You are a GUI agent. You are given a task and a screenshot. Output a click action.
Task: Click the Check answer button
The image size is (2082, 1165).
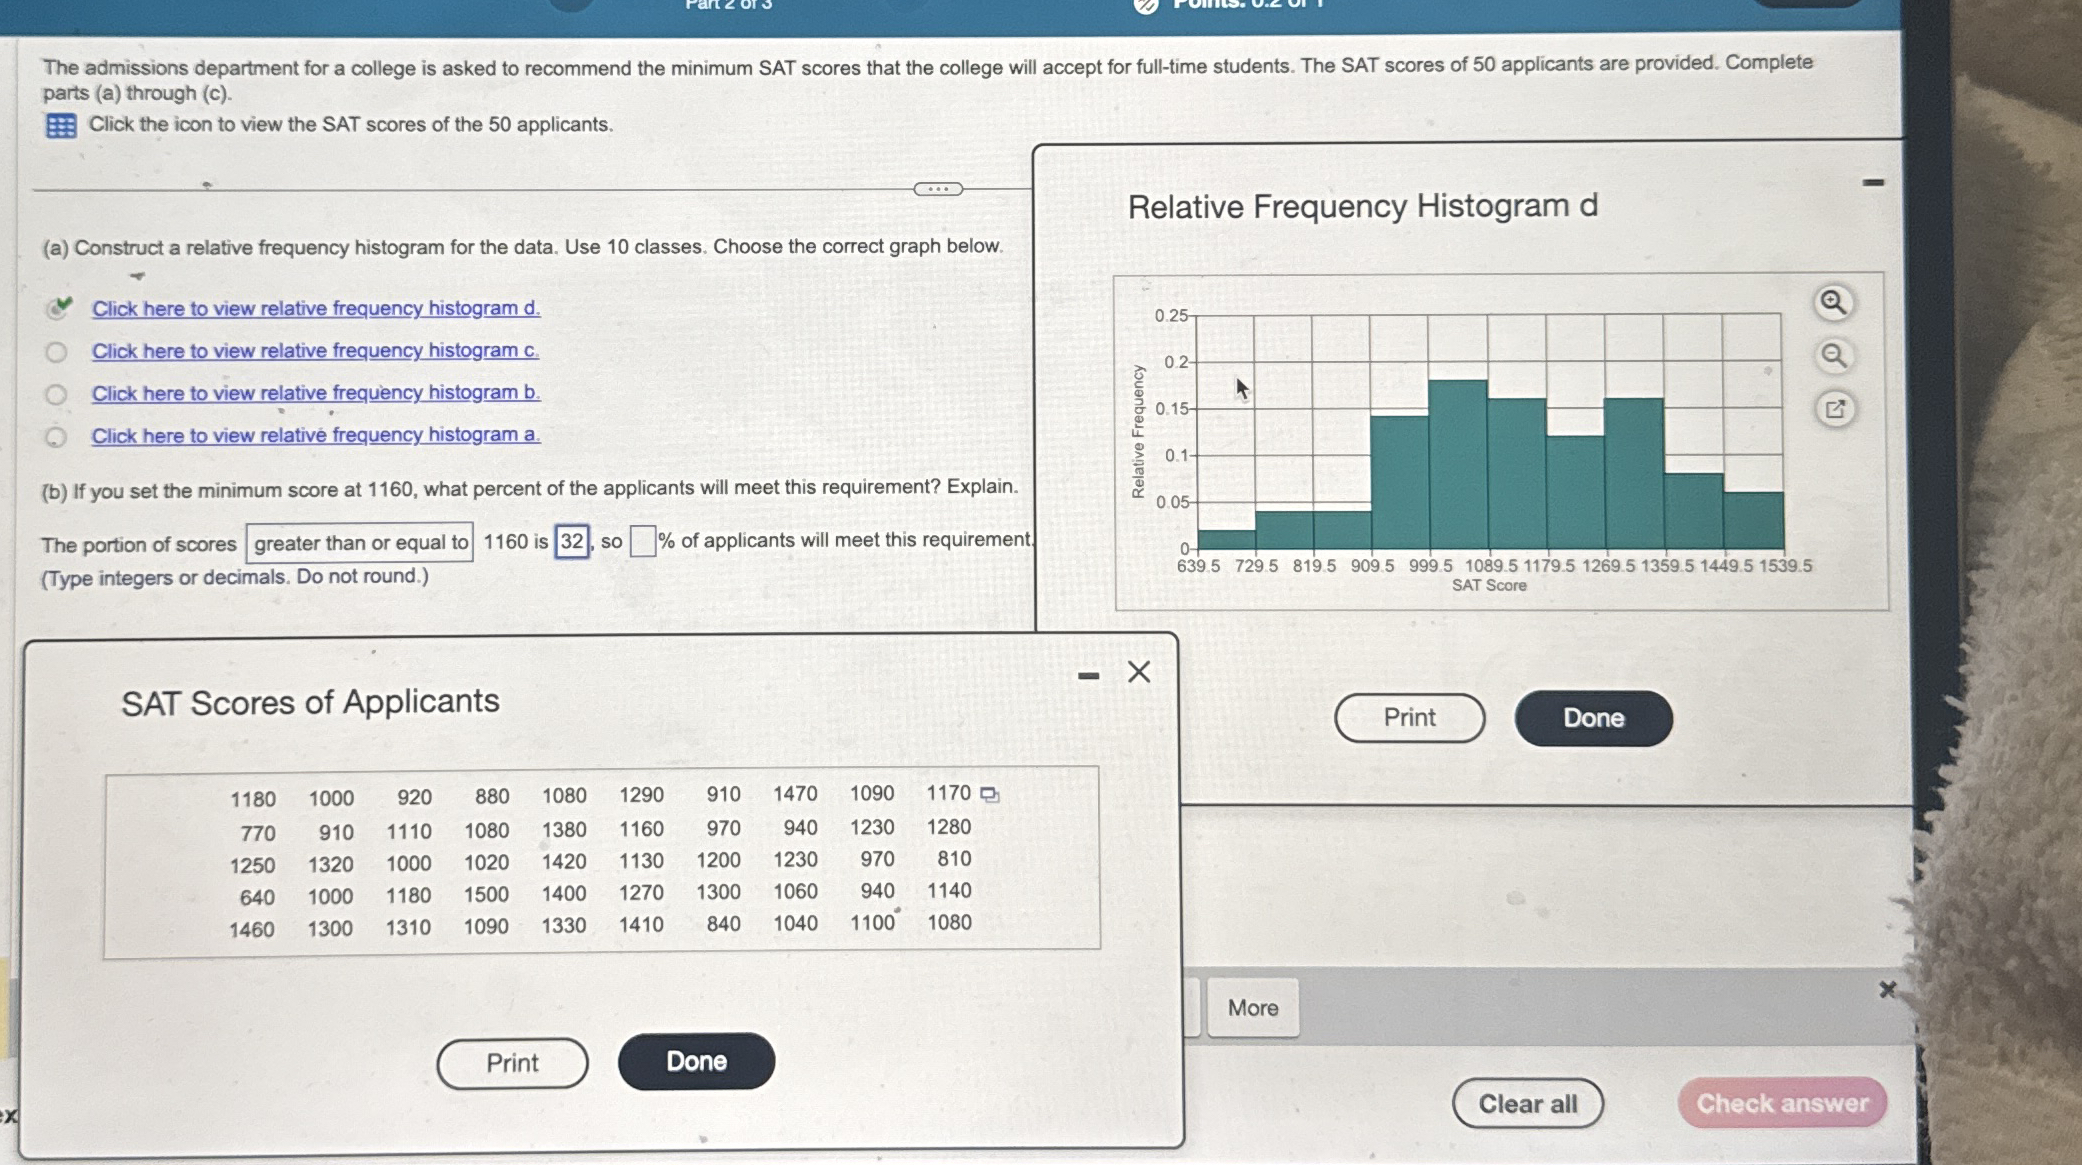tap(1782, 1103)
